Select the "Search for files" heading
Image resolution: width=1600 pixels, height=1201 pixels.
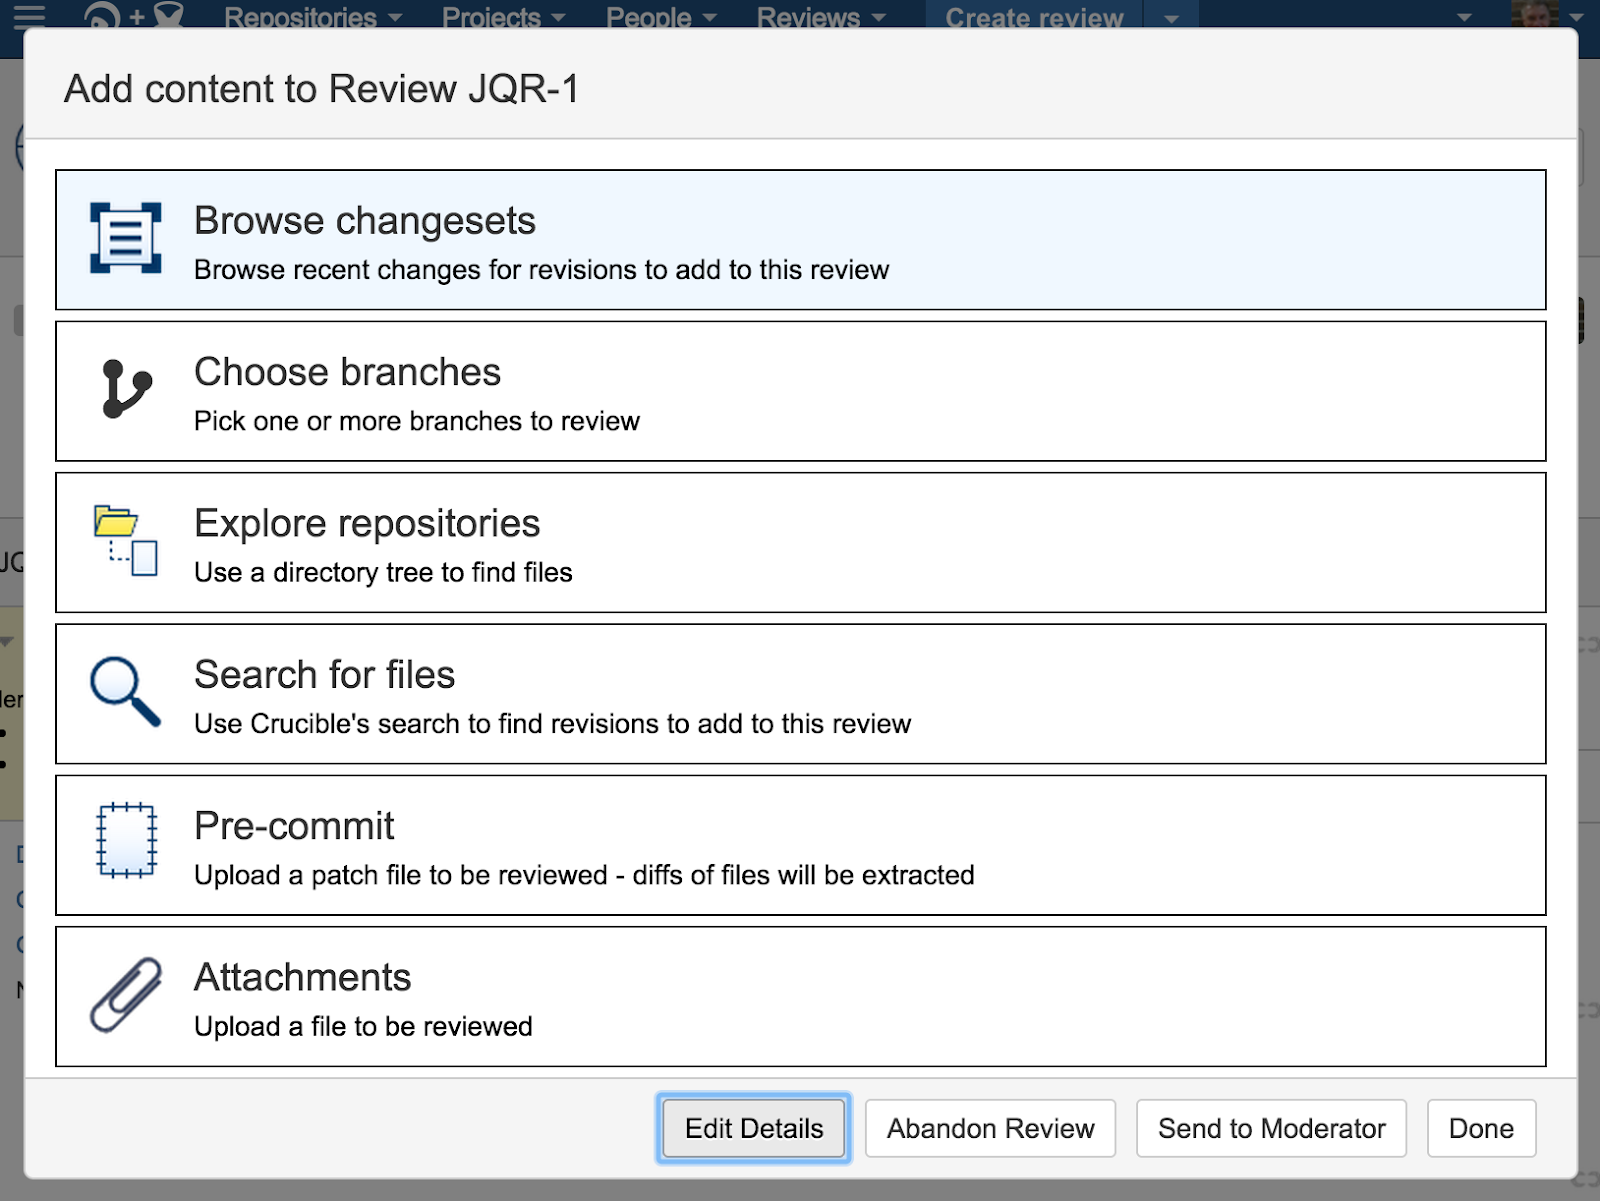tap(325, 675)
